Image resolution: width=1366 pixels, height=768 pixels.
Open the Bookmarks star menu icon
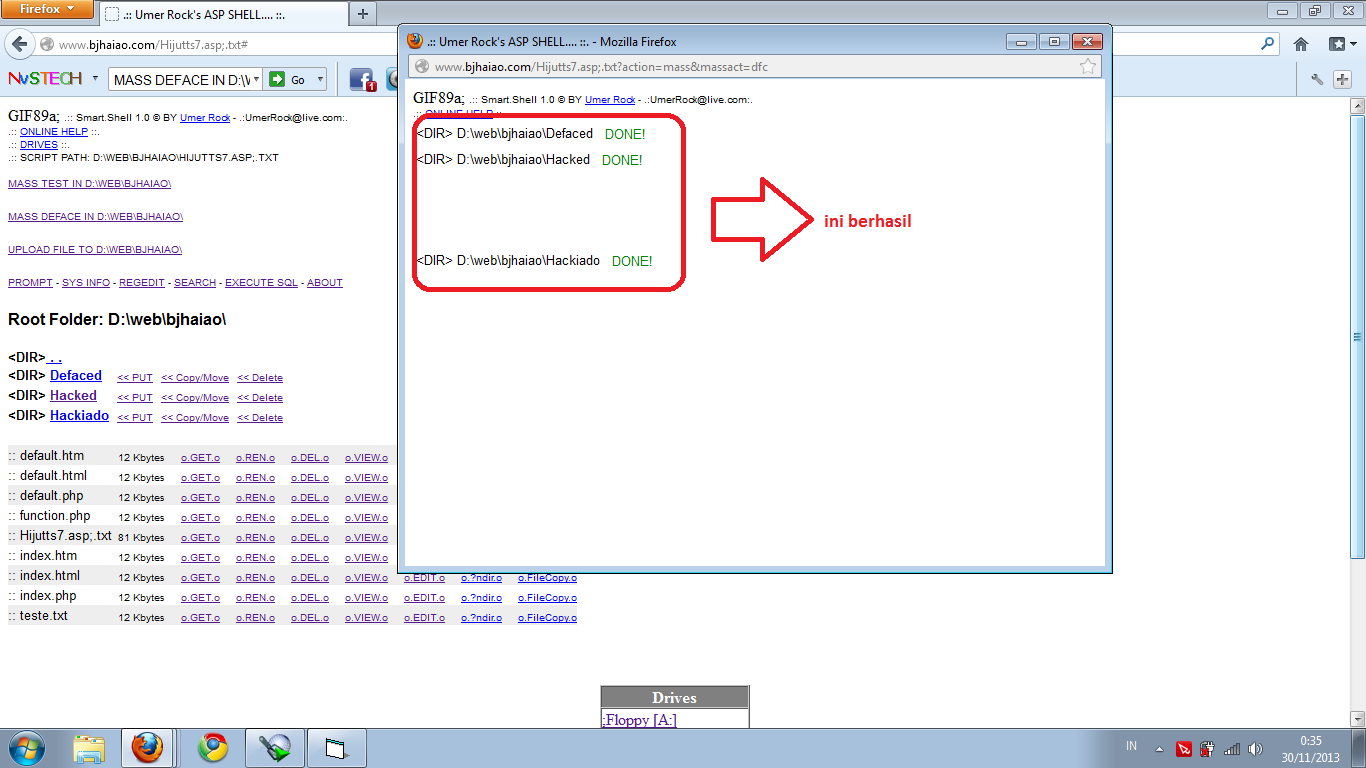click(x=1339, y=45)
